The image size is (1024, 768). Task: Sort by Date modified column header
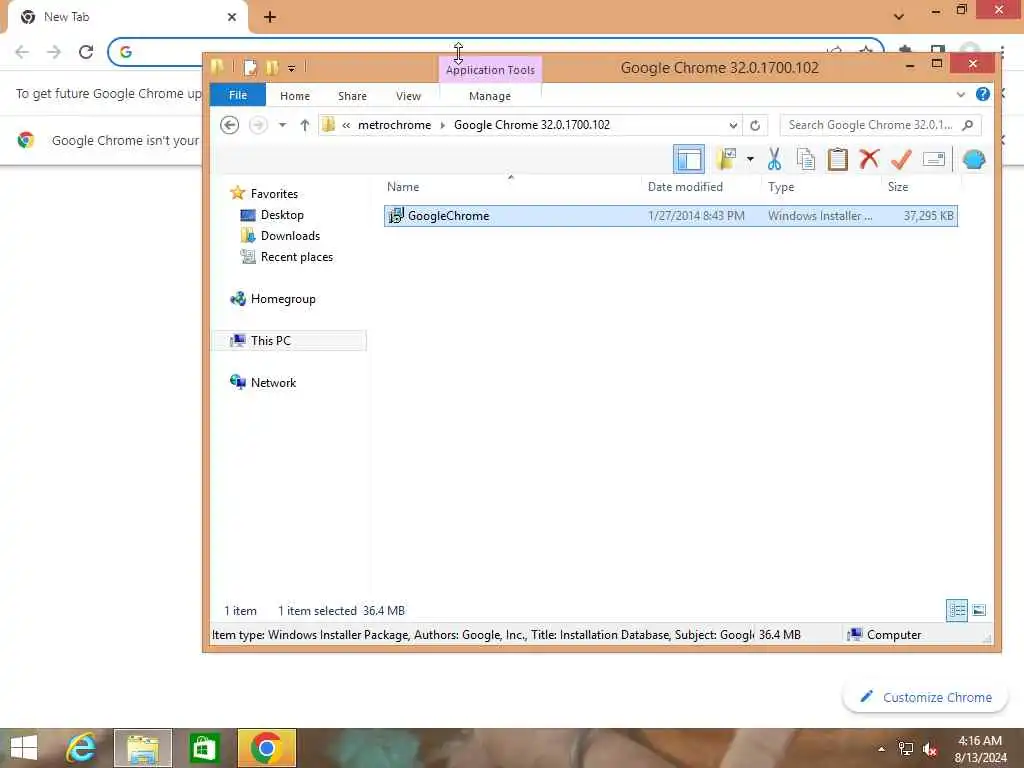685,187
